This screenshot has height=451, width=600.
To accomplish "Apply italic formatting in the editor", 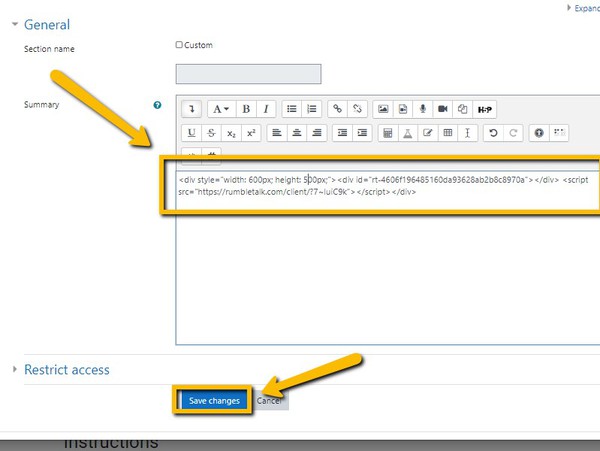I will pos(266,108).
